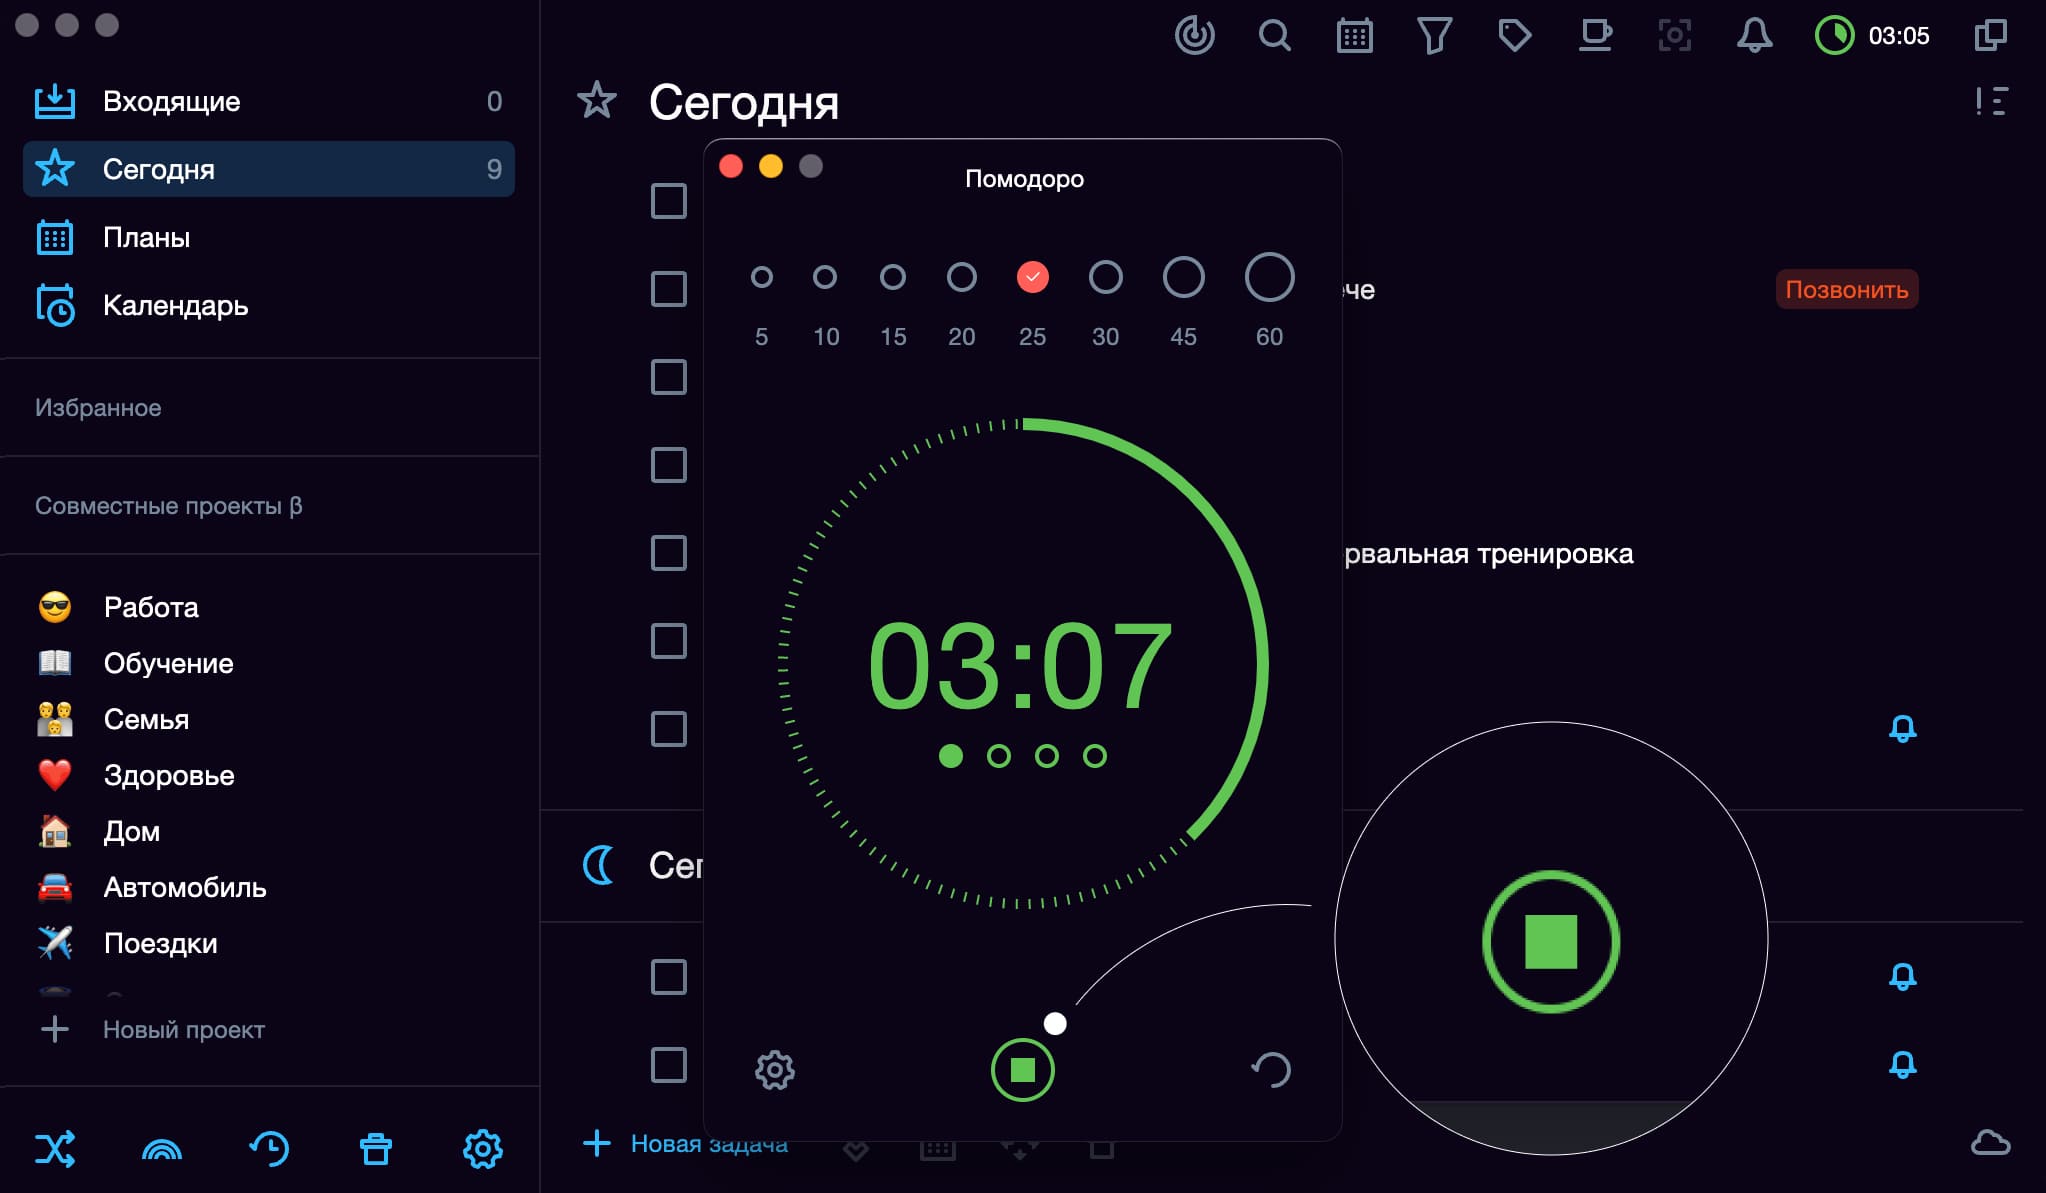
Task: Click the Позвонить tag label
Action: click(1846, 289)
